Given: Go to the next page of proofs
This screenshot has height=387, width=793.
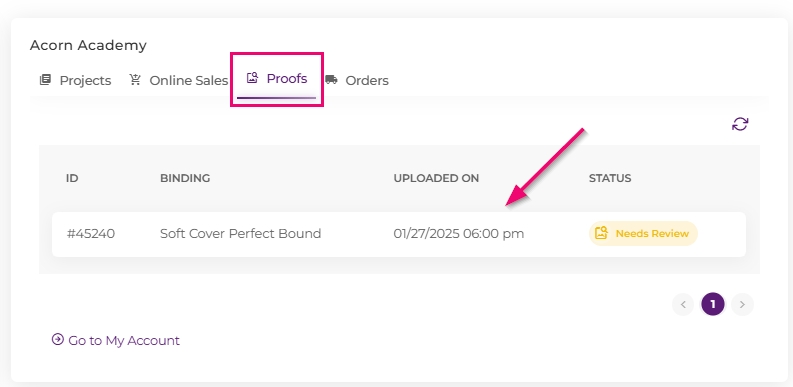Looking at the screenshot, I should tap(742, 305).
